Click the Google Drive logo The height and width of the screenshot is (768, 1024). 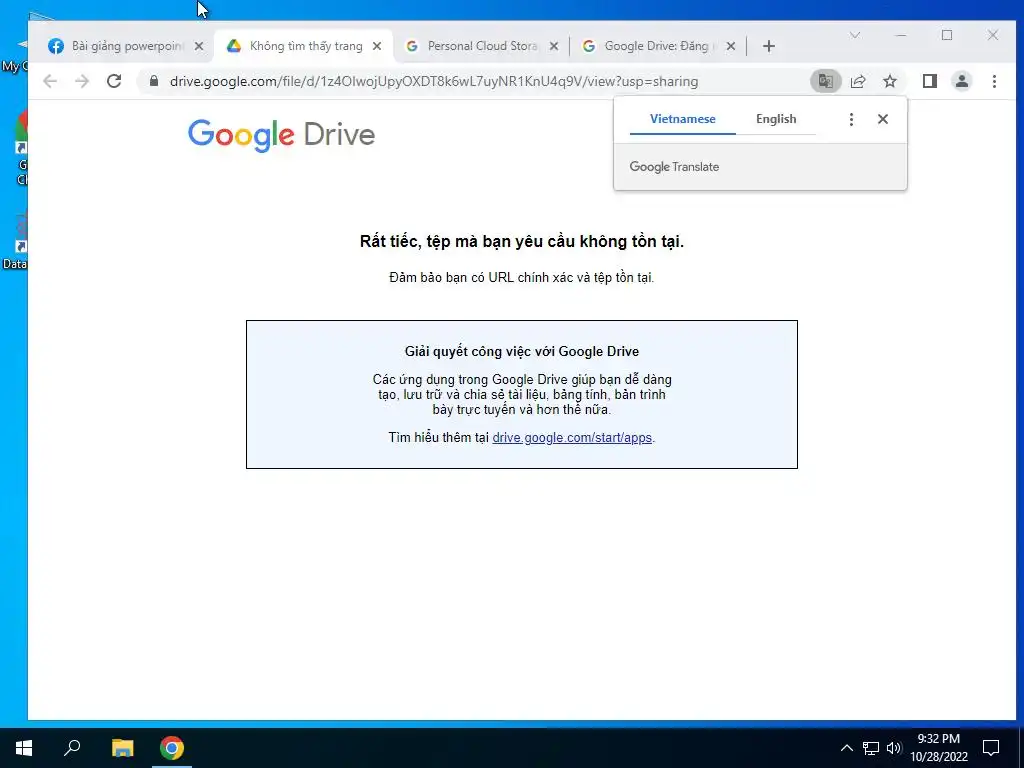(x=281, y=135)
